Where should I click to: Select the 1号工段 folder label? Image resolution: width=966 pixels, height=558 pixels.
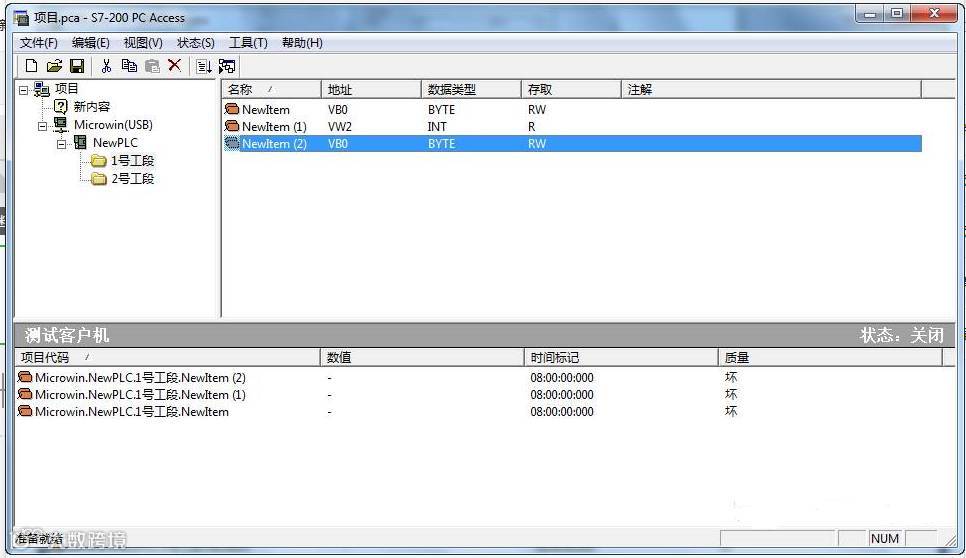tap(132, 161)
